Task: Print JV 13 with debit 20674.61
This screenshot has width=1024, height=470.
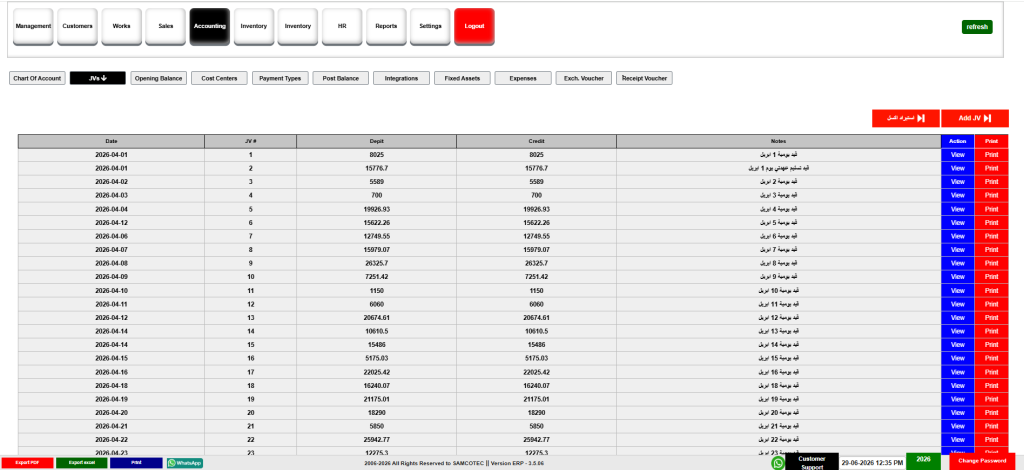Action: pyautogui.click(x=991, y=317)
